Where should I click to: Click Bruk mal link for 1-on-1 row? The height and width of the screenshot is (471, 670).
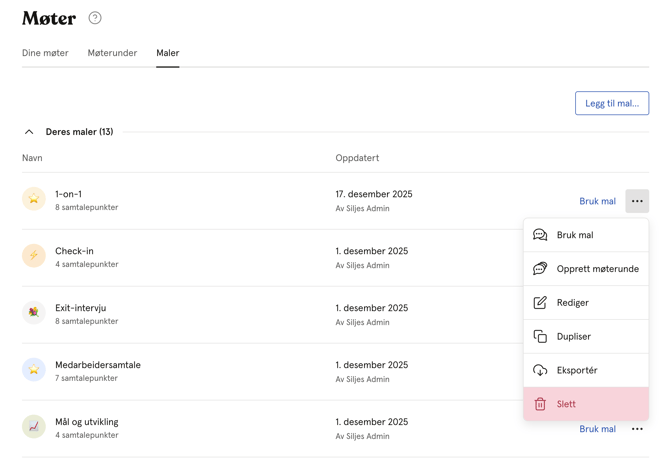click(597, 201)
